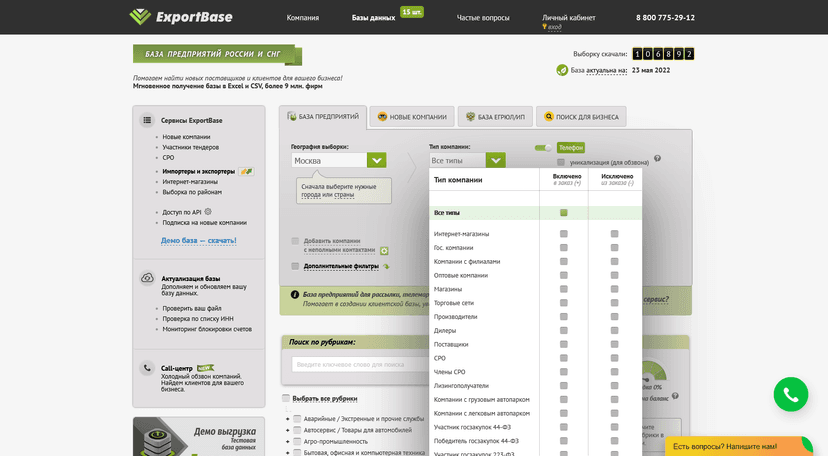Click the gear icon next to Доступ по API
This screenshot has width=828, height=456.
pyautogui.click(x=208, y=212)
